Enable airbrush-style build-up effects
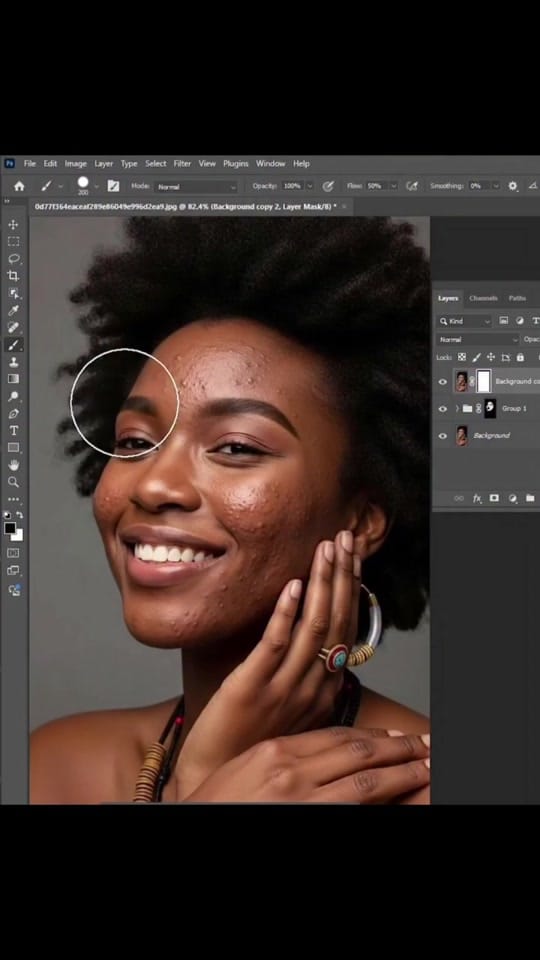 [x=412, y=186]
